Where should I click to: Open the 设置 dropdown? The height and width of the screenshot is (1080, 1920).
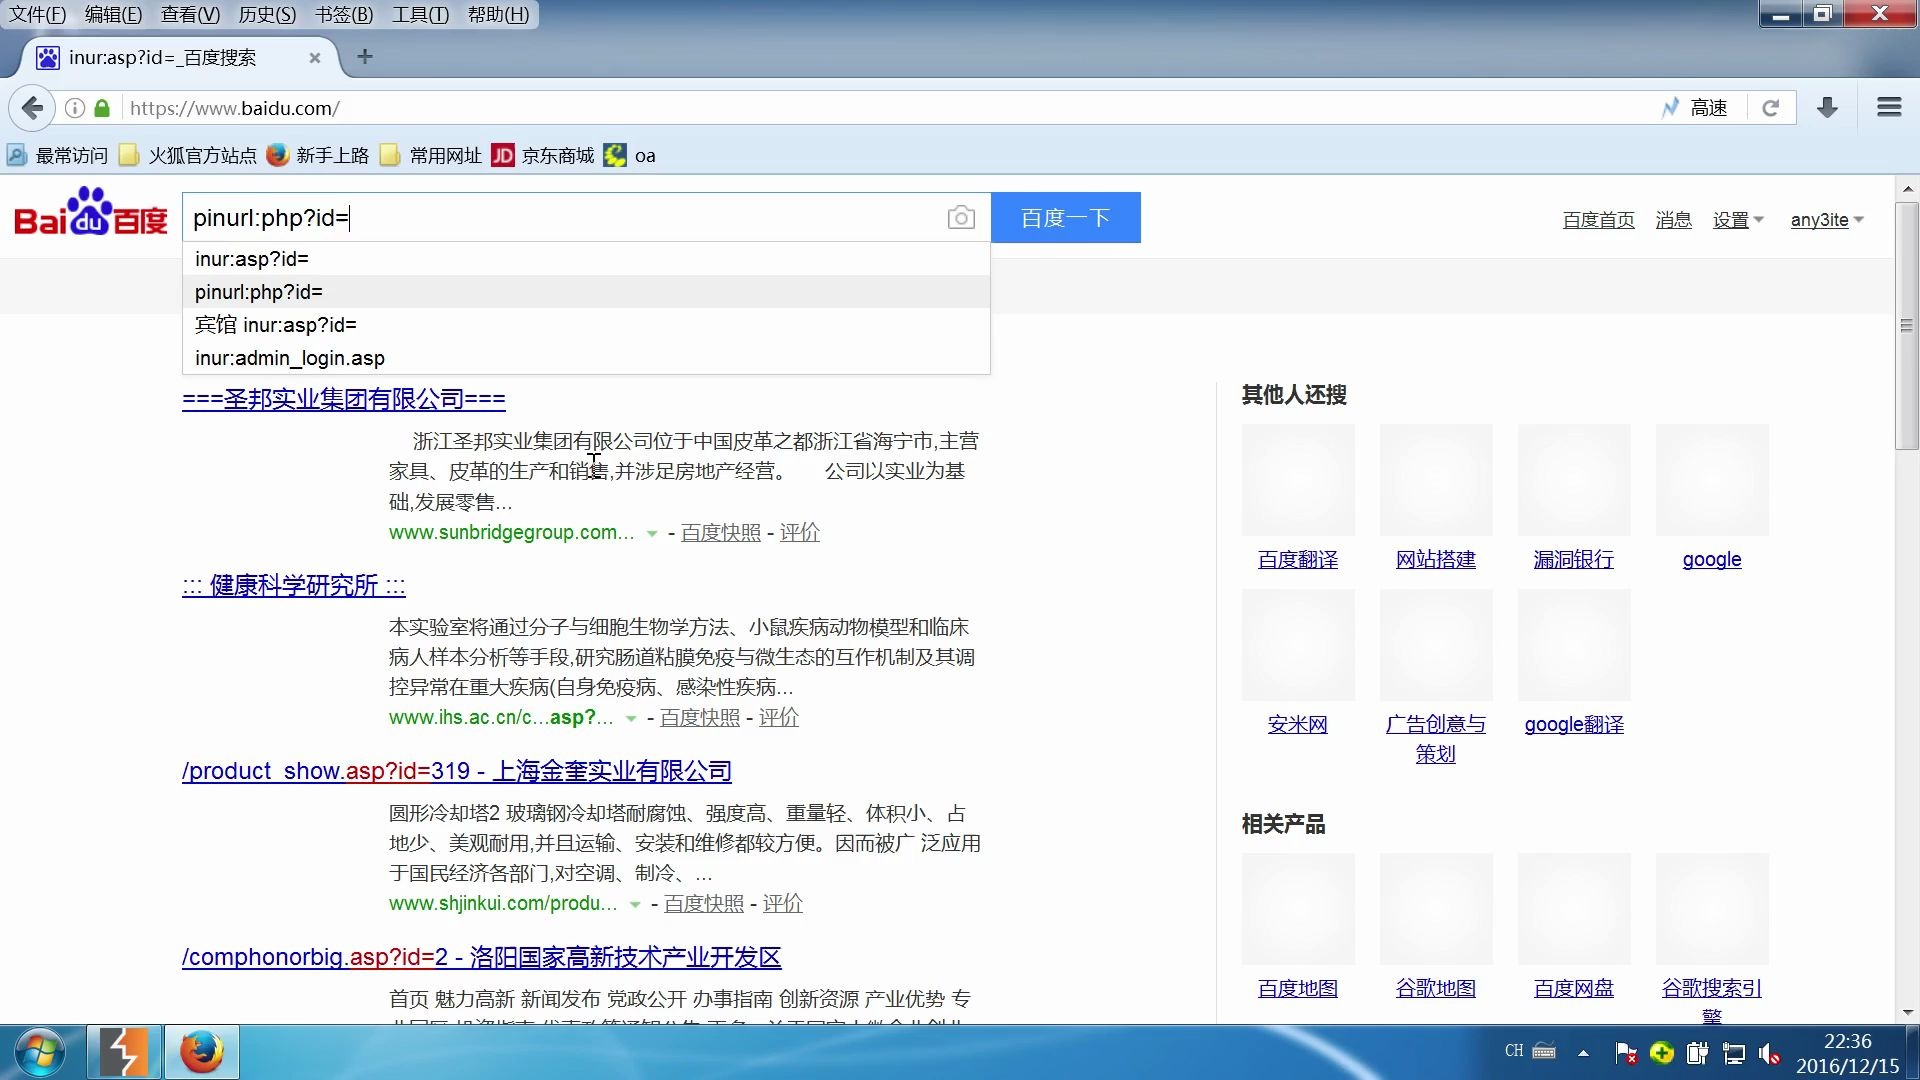point(1738,220)
